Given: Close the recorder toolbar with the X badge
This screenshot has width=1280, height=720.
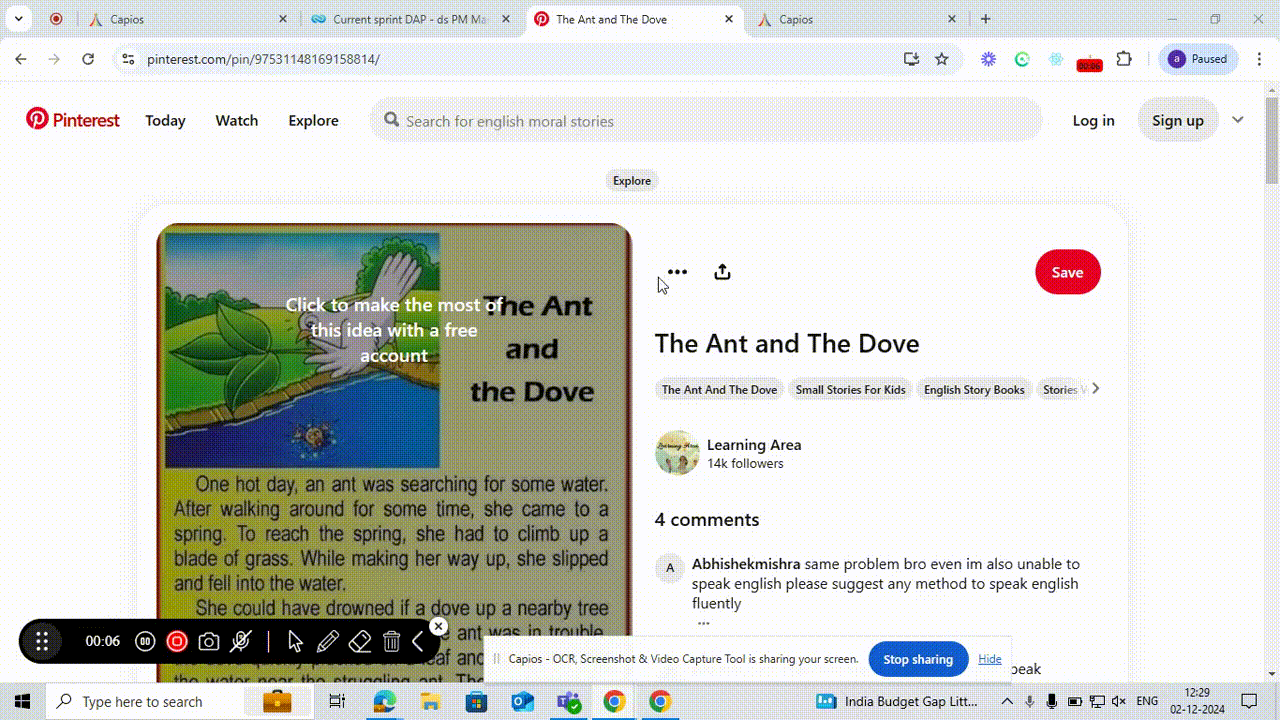Looking at the screenshot, I should pos(438,626).
